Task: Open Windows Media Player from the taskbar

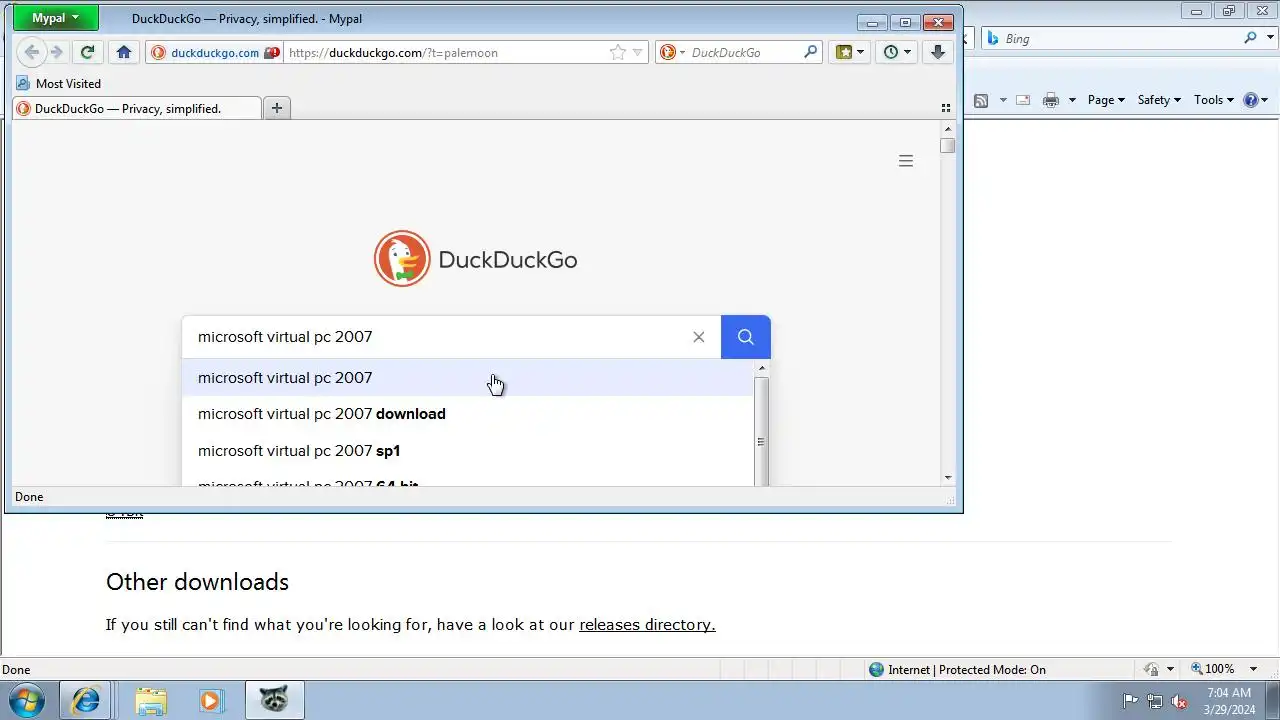Action: click(x=211, y=700)
